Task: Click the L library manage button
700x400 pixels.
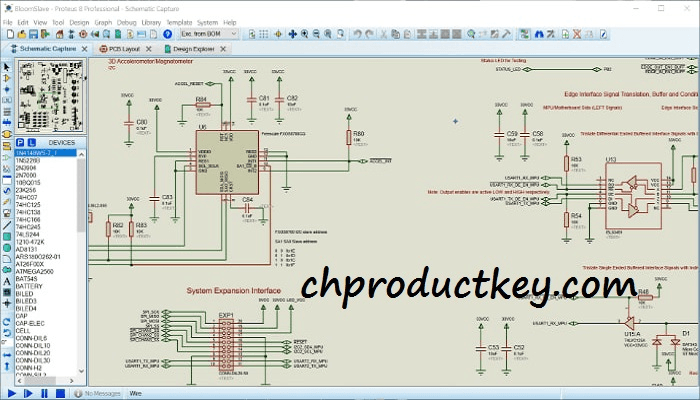Action: click(x=31, y=142)
